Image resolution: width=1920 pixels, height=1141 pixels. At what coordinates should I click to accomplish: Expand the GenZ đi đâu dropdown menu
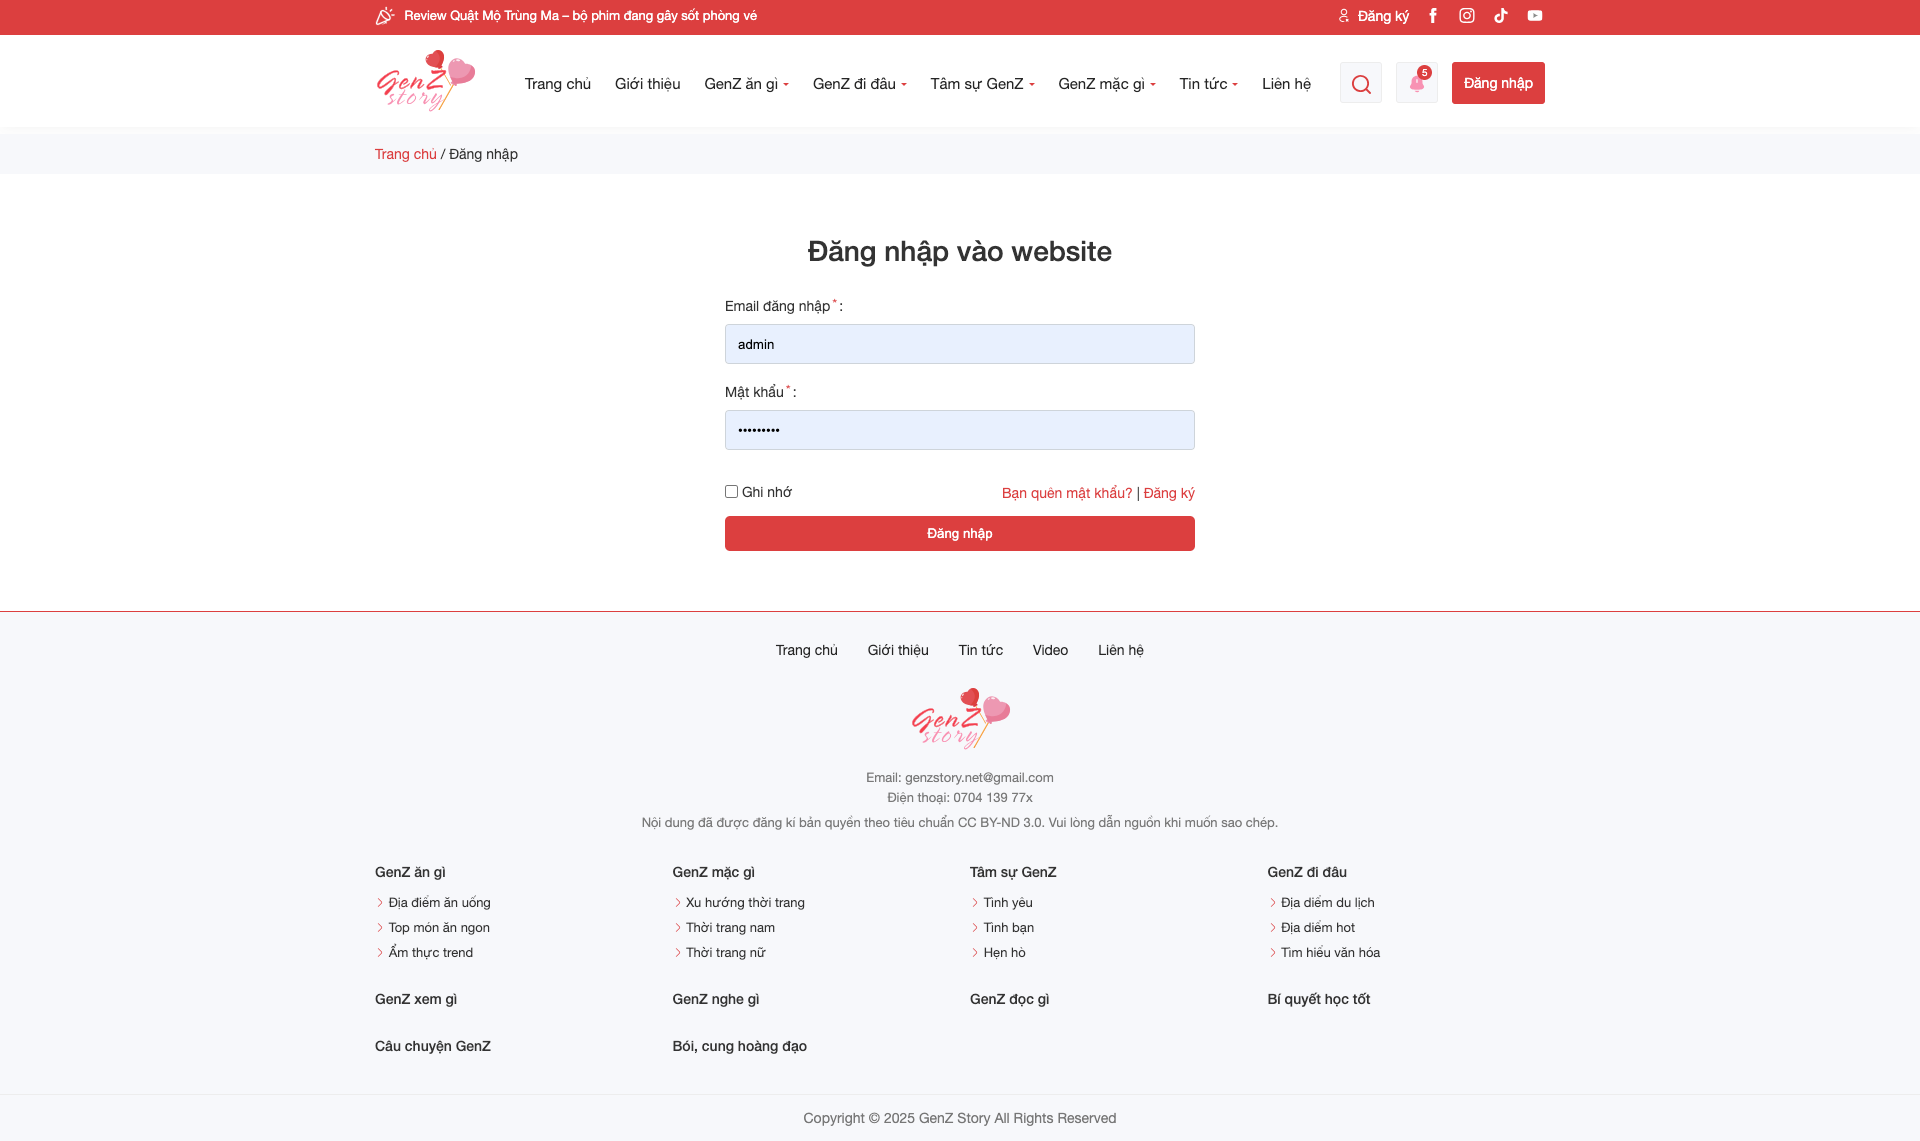pyautogui.click(x=859, y=84)
